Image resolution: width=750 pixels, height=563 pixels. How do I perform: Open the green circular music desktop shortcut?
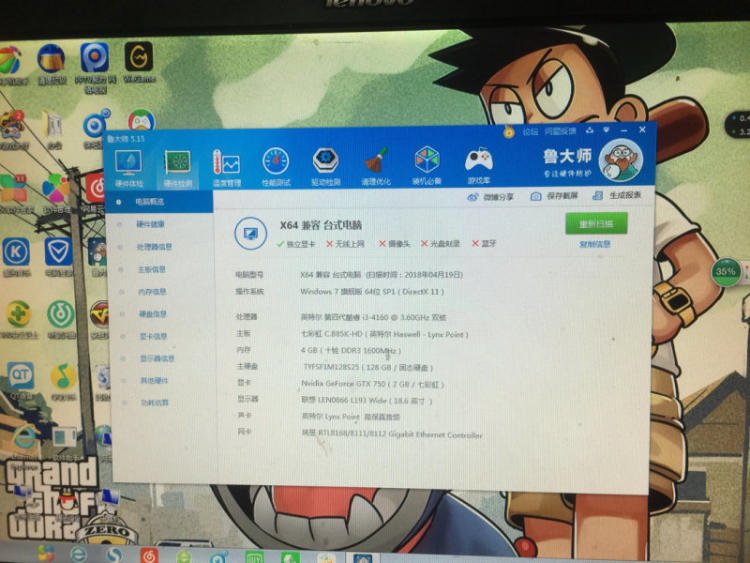[61, 320]
